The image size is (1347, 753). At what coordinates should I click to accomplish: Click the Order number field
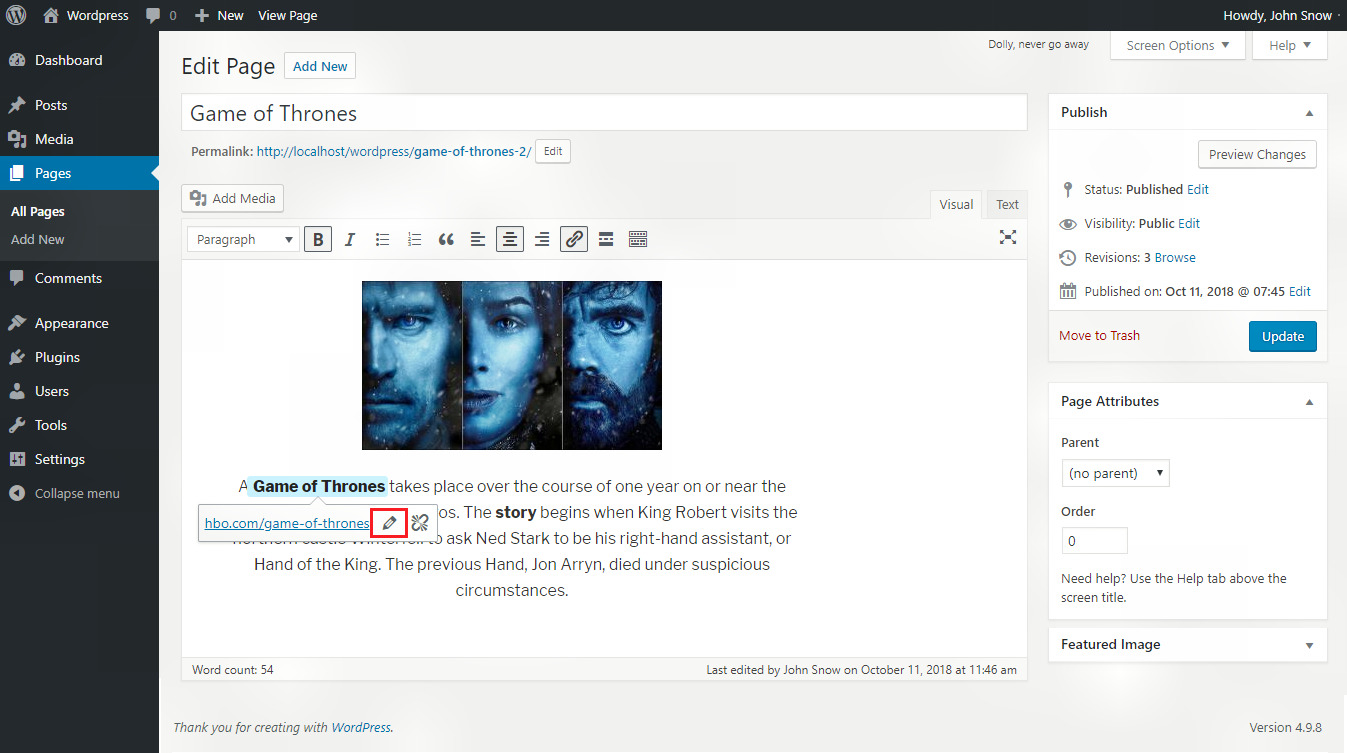(x=1094, y=541)
